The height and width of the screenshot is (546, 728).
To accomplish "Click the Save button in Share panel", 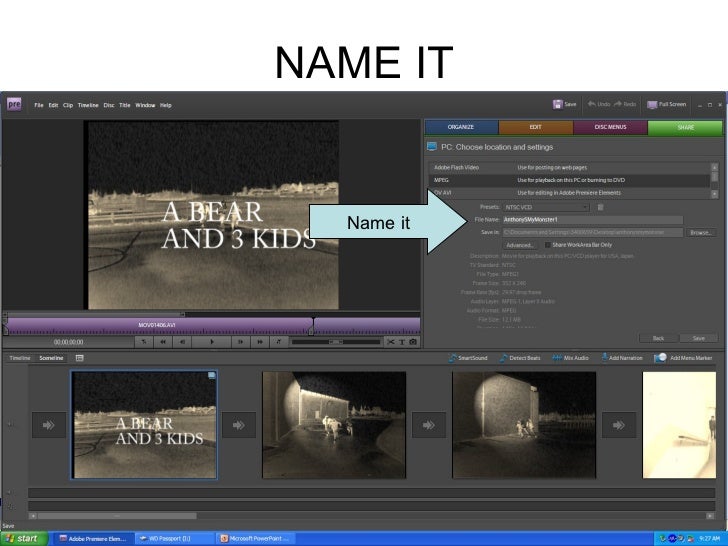I will pyautogui.click(x=699, y=338).
